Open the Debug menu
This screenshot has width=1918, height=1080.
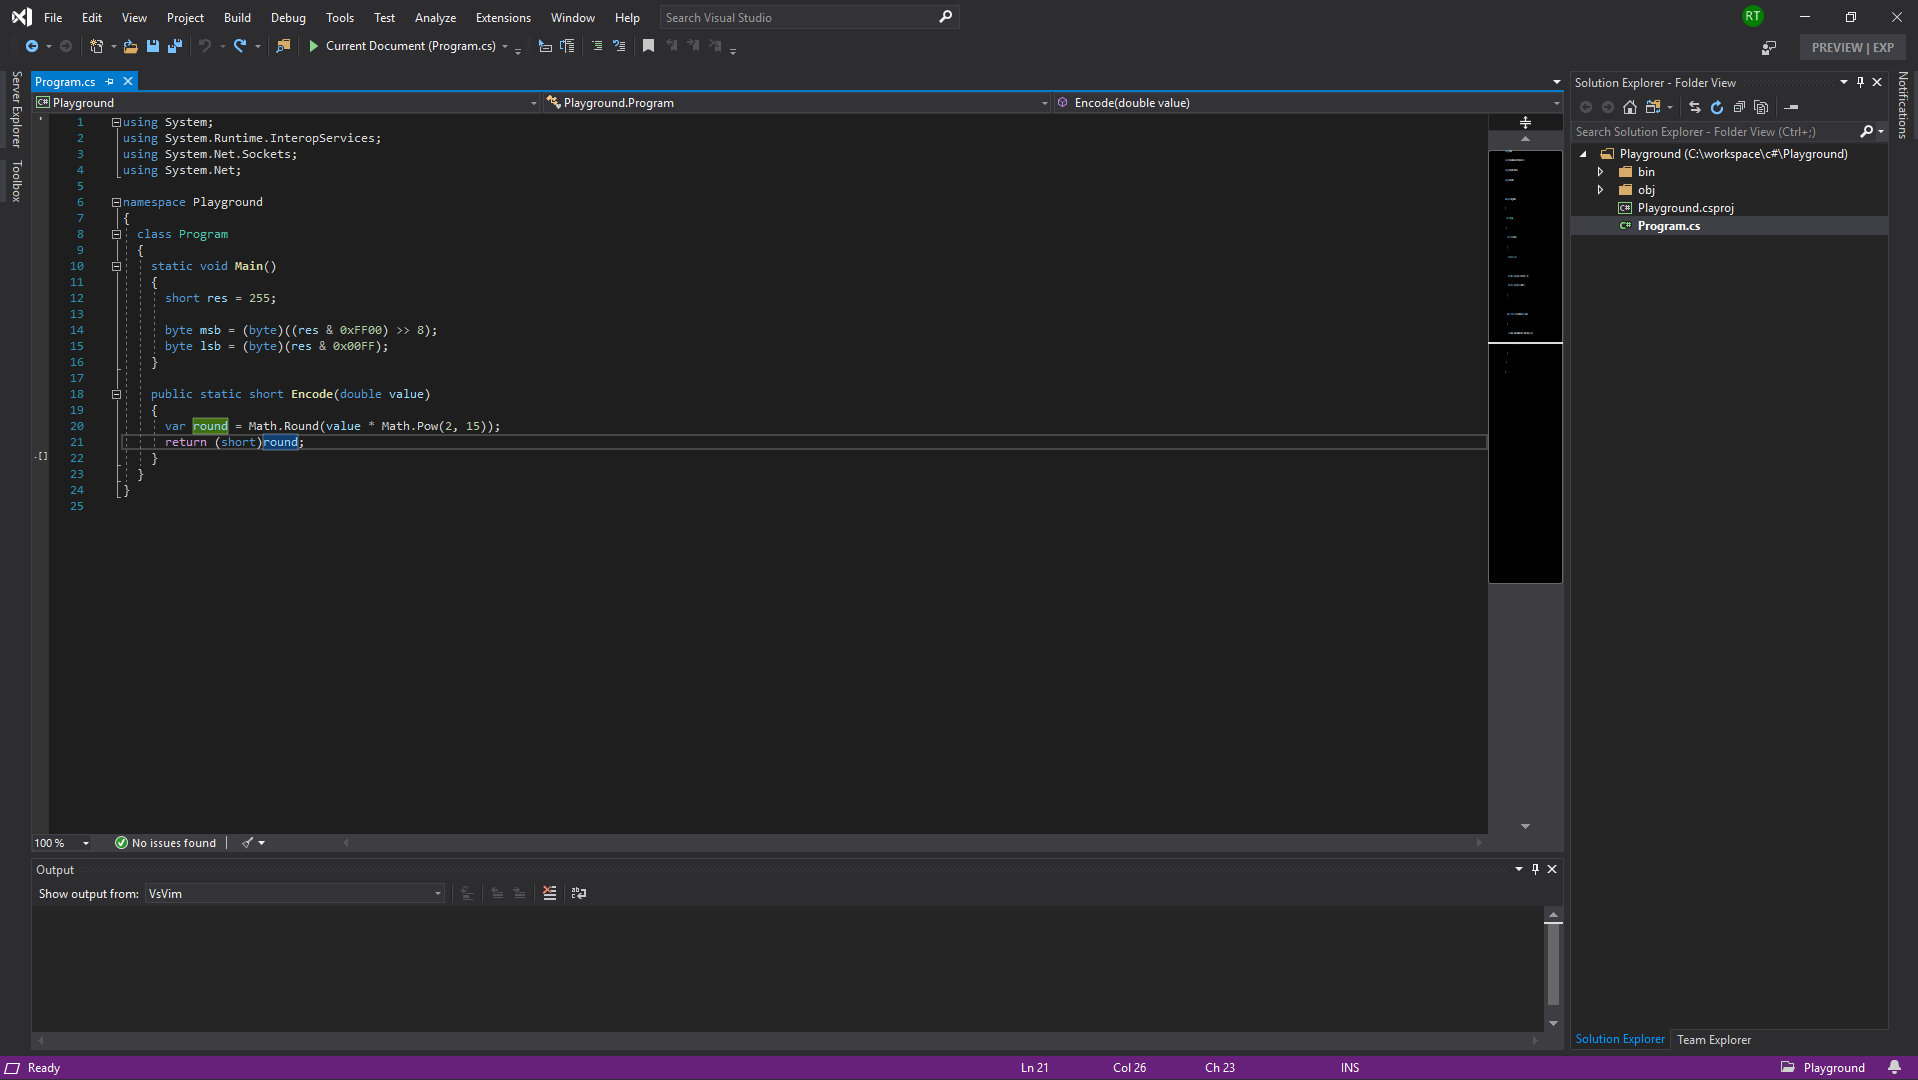[x=288, y=18]
